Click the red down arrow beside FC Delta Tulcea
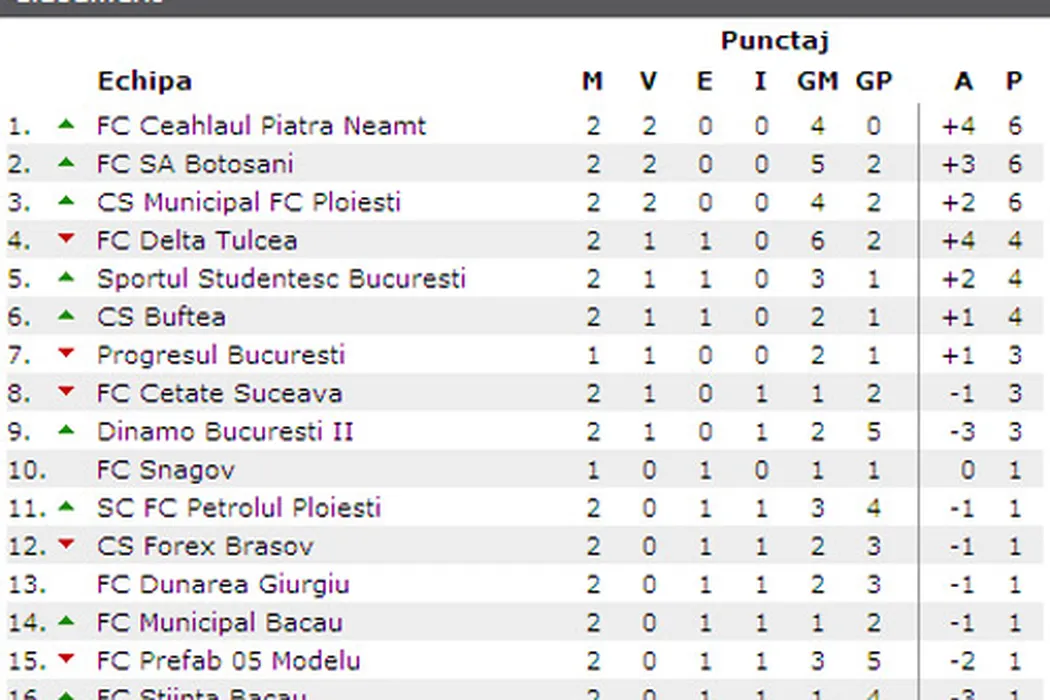This screenshot has width=1050, height=700. (x=66, y=239)
